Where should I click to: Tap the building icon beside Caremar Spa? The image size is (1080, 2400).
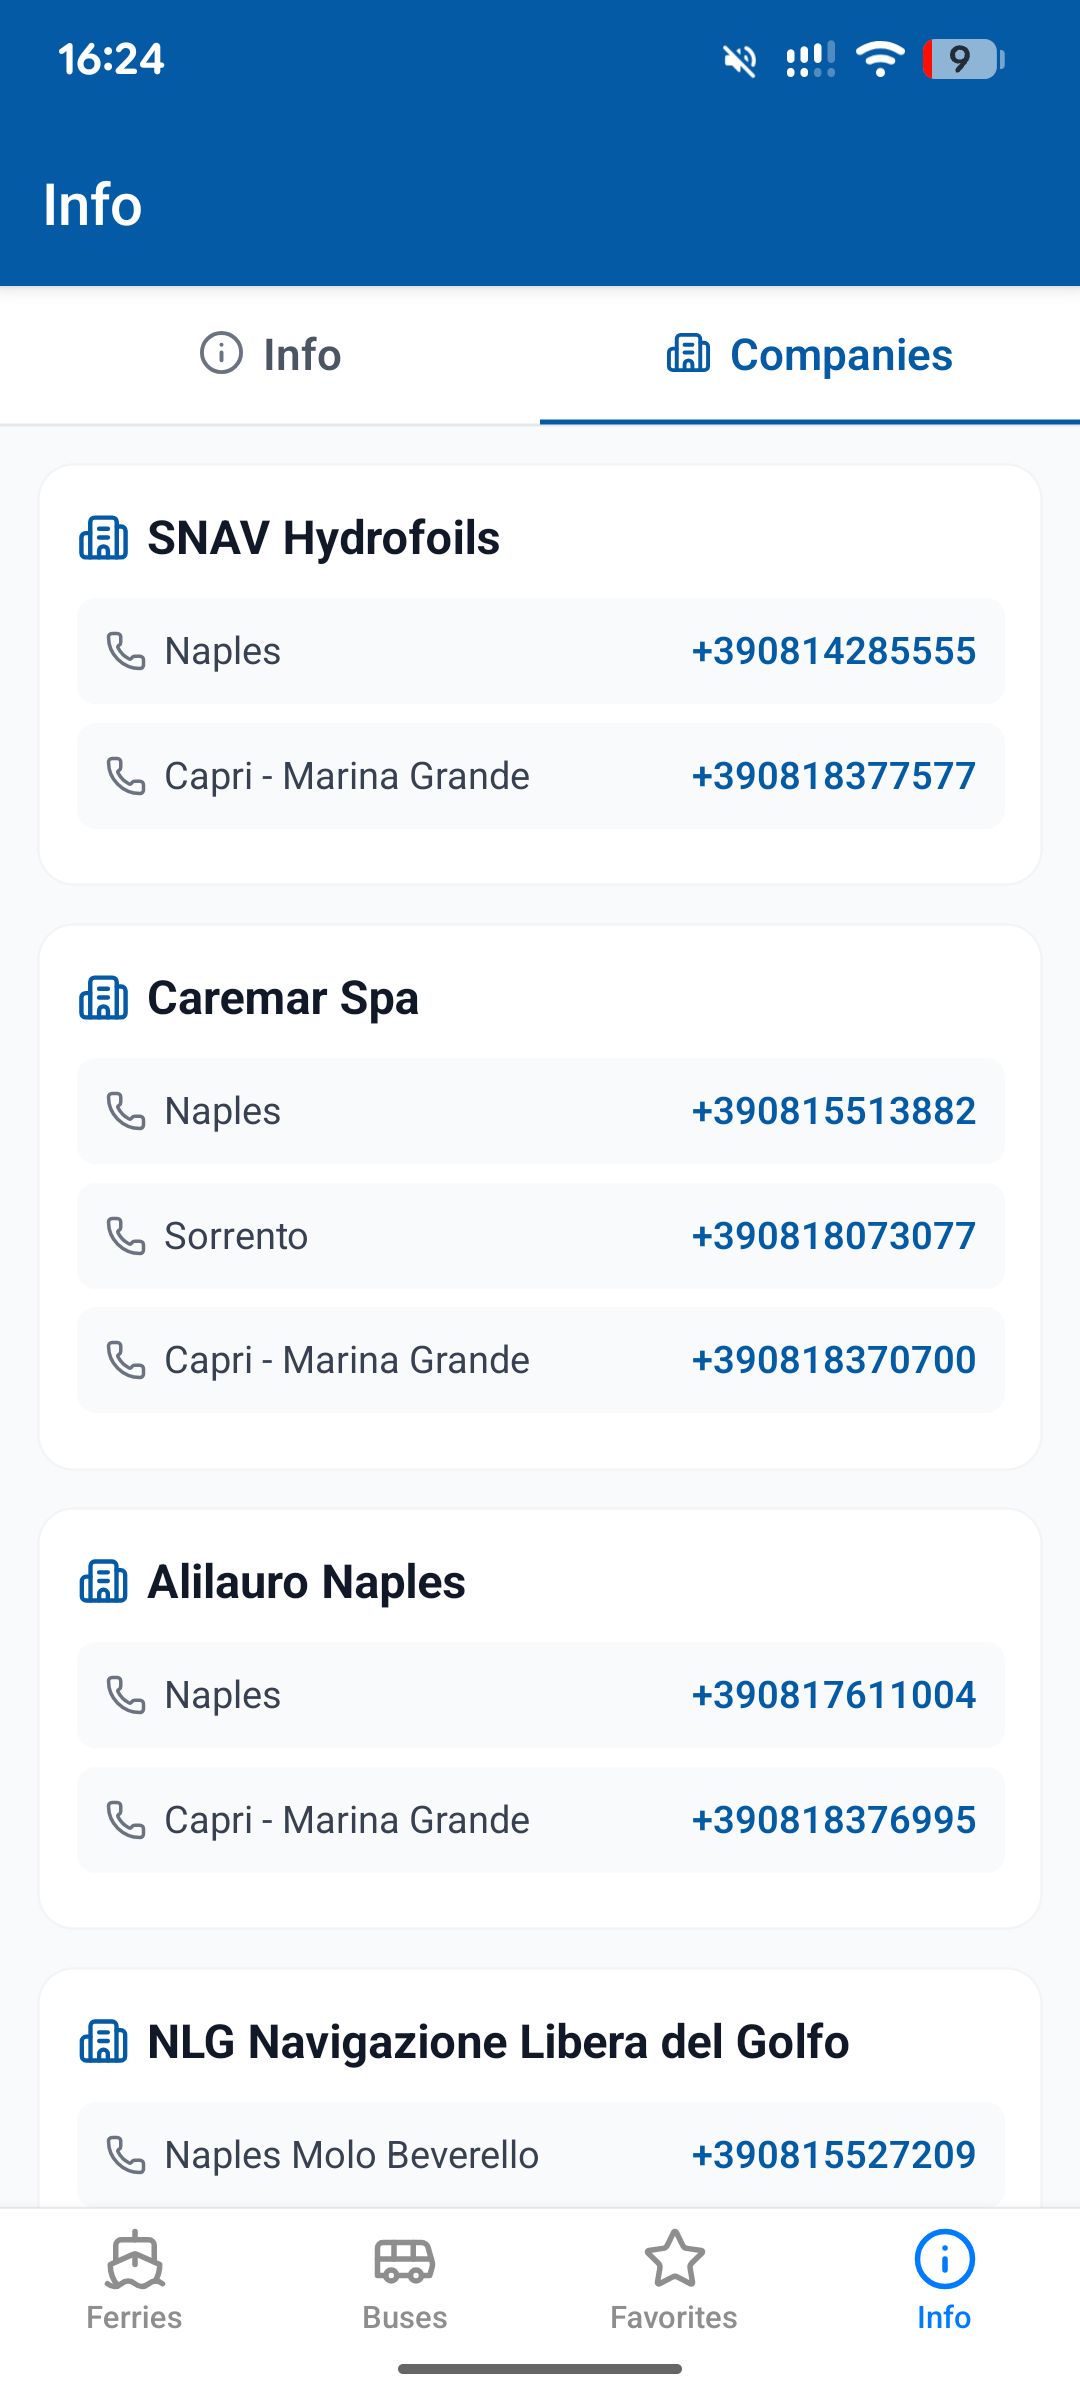pyautogui.click(x=104, y=998)
